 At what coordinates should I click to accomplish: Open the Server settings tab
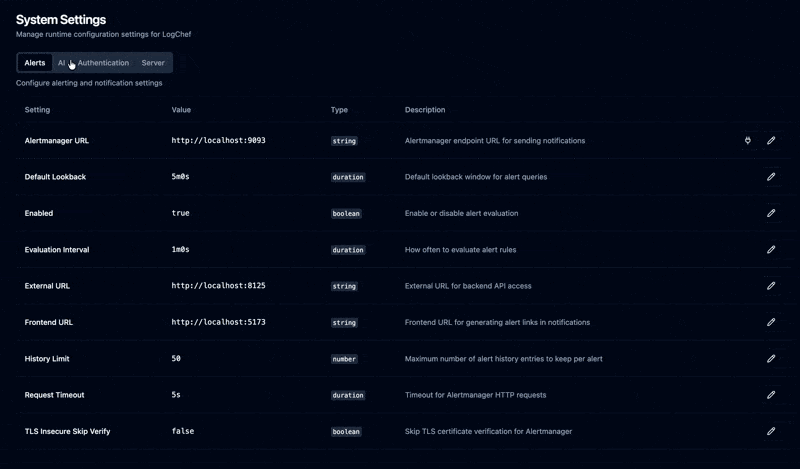153,63
